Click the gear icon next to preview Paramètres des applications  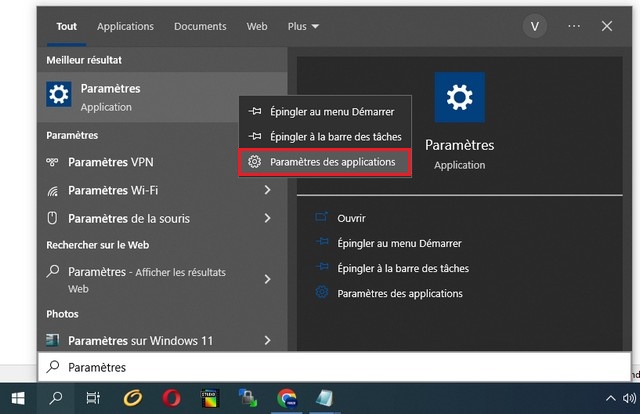(322, 292)
